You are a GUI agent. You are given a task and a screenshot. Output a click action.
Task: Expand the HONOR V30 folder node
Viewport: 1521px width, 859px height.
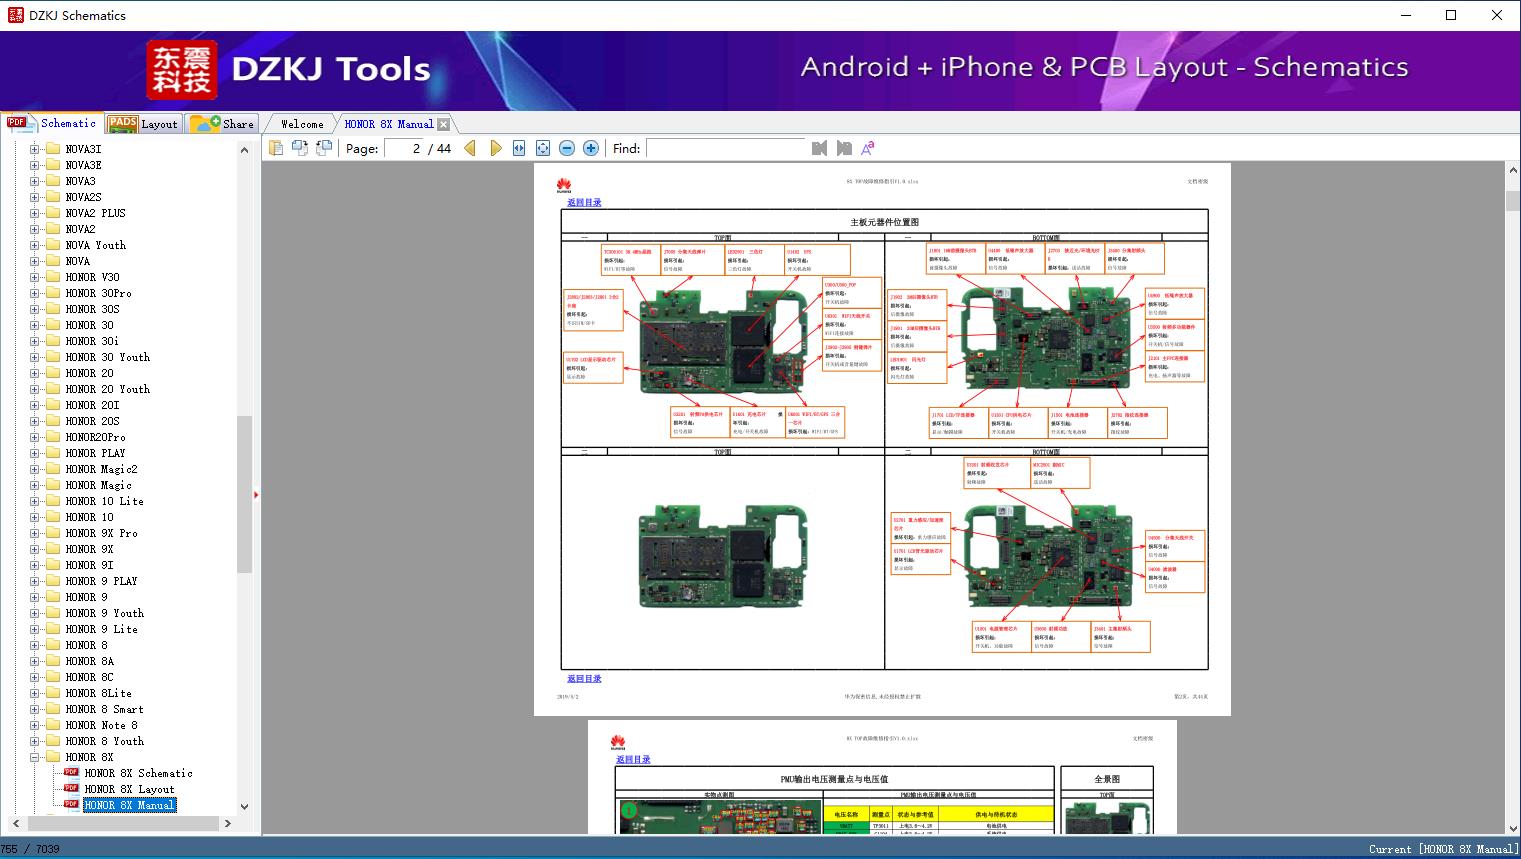(x=35, y=277)
